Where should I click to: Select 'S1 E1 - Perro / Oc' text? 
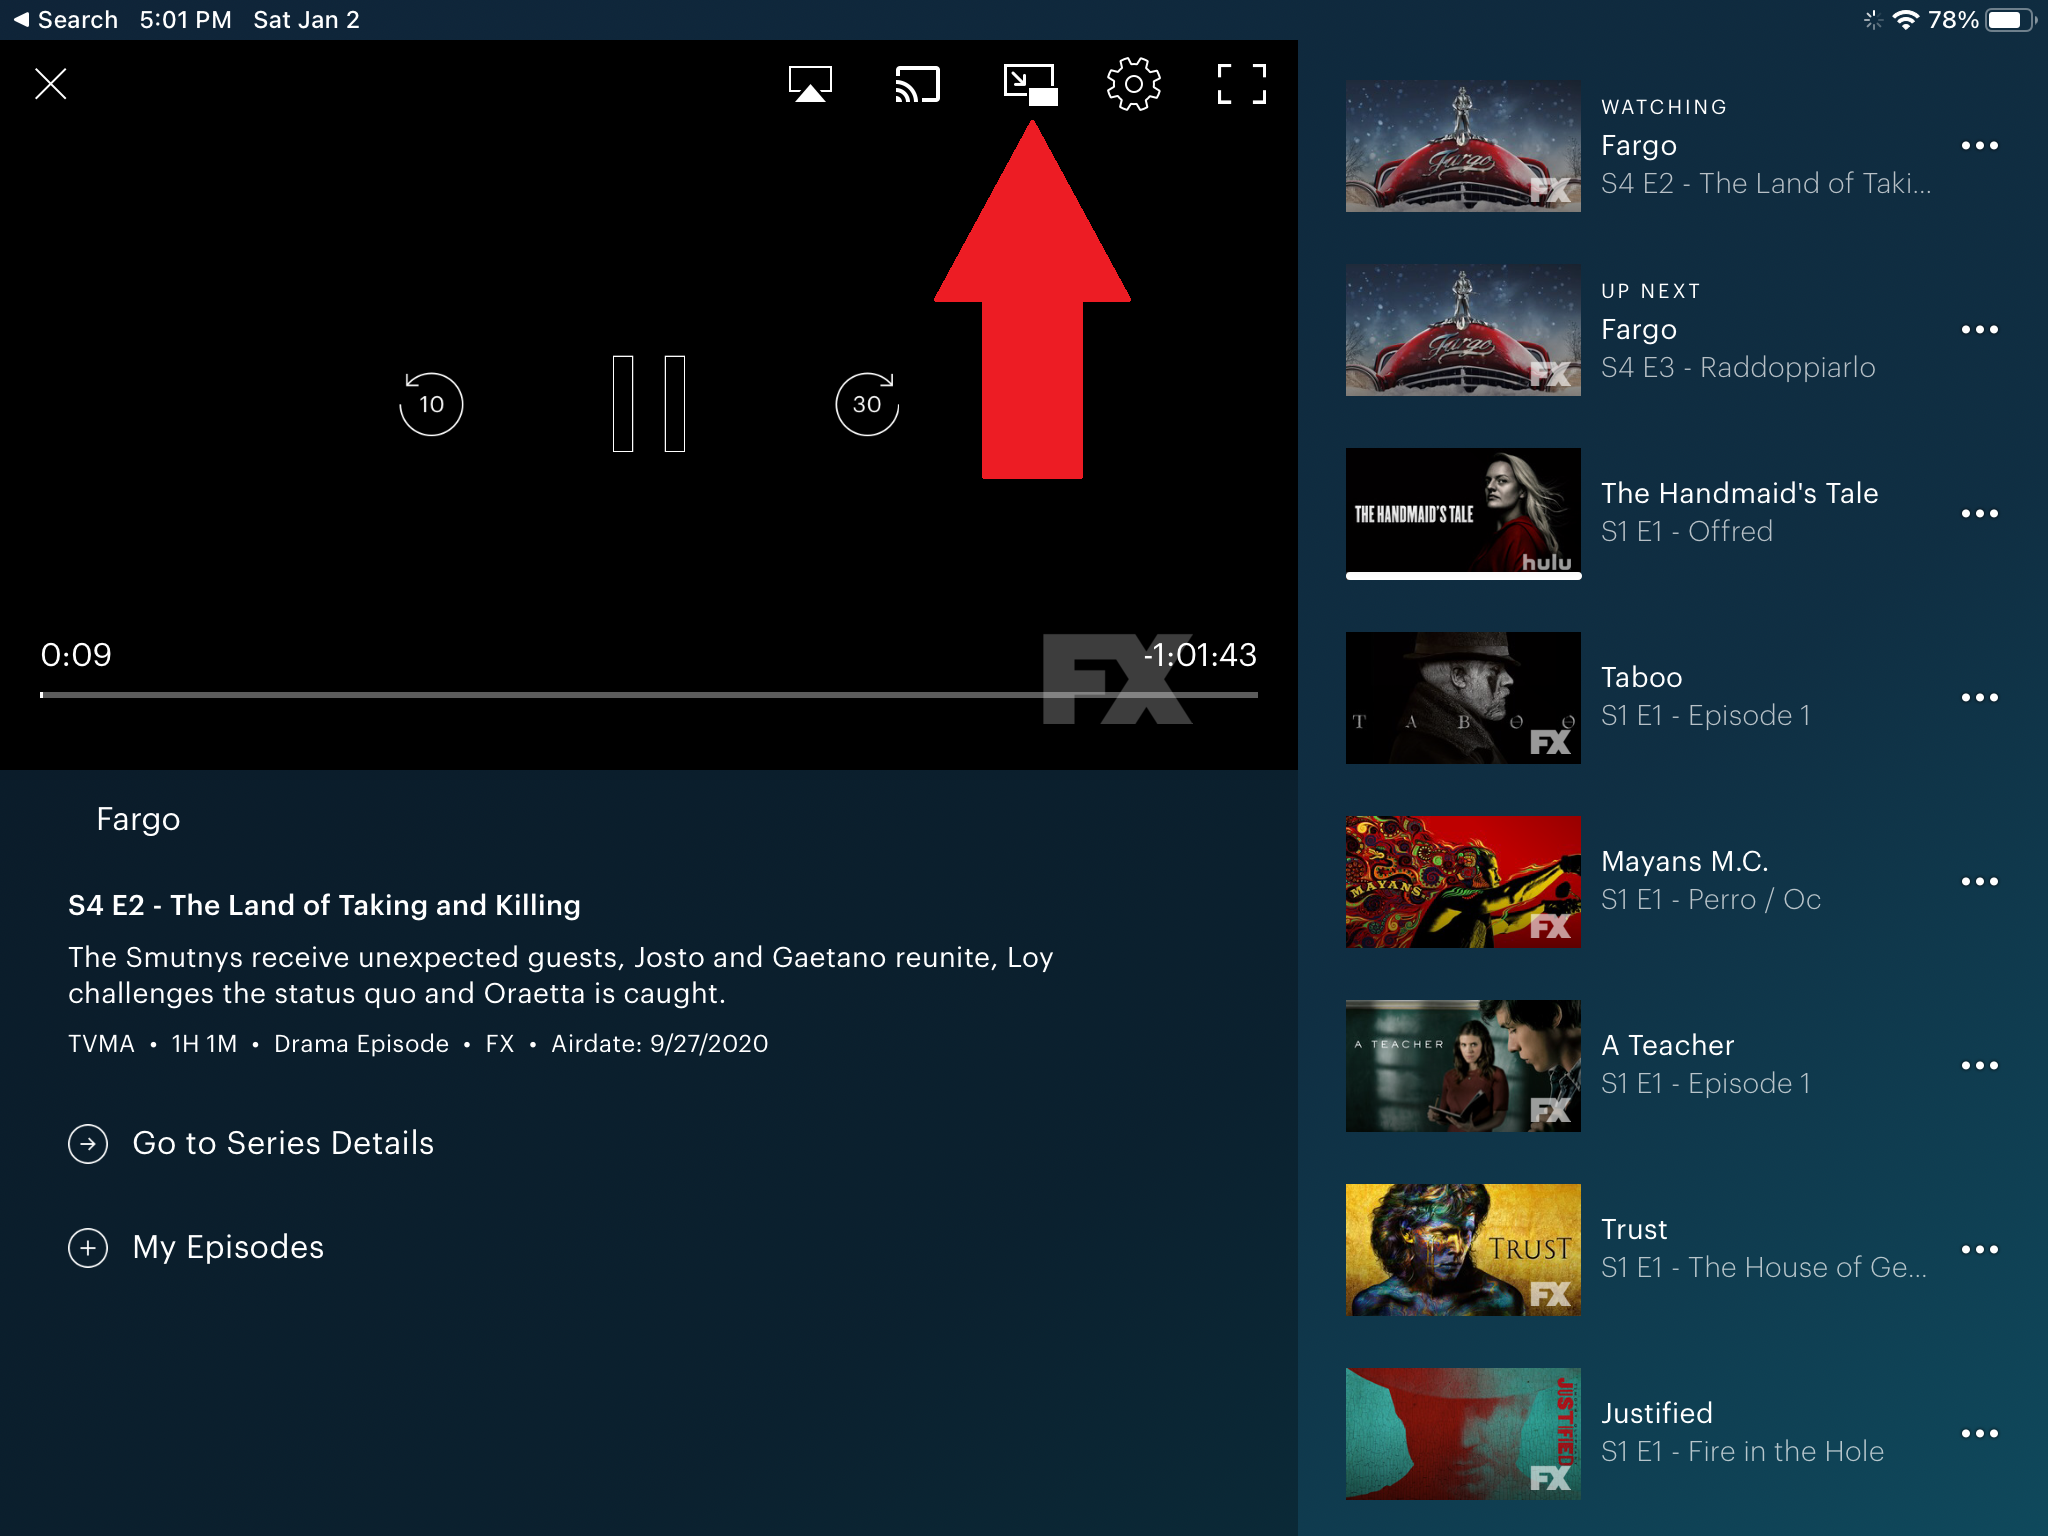(x=1711, y=900)
